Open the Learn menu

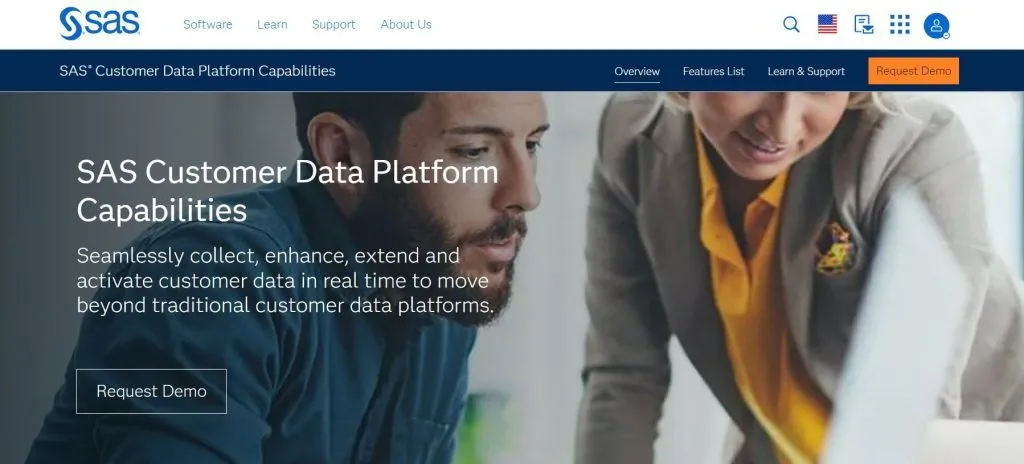(x=272, y=24)
